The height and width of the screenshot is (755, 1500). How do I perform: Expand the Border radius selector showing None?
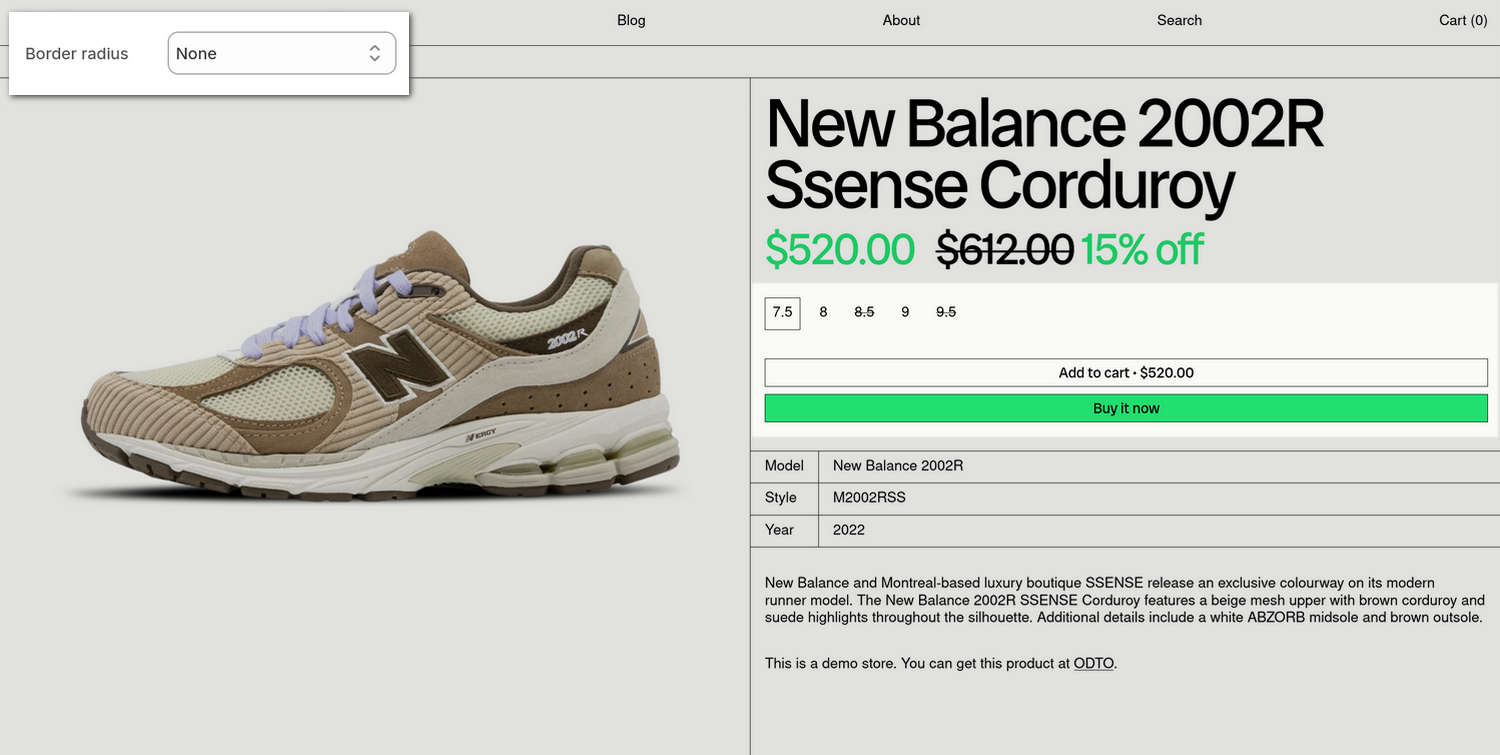(x=281, y=52)
